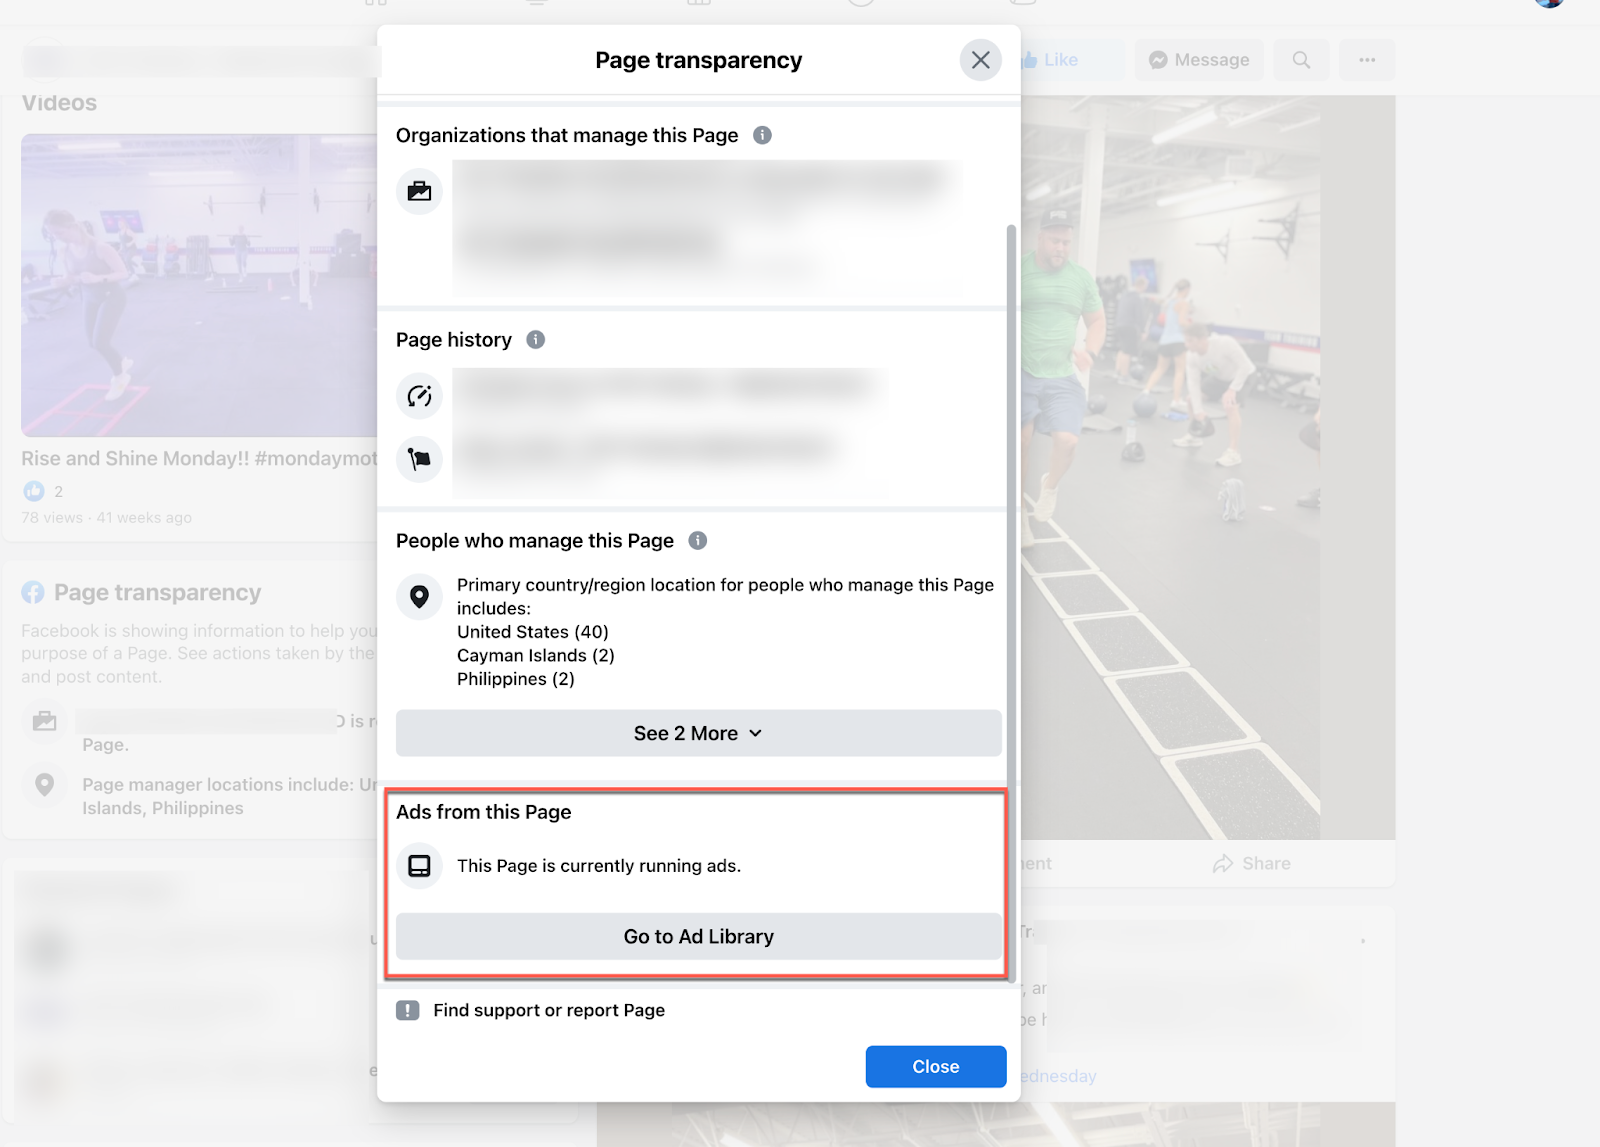
Task: Click info icon beside People who manage this Page
Action: click(698, 541)
